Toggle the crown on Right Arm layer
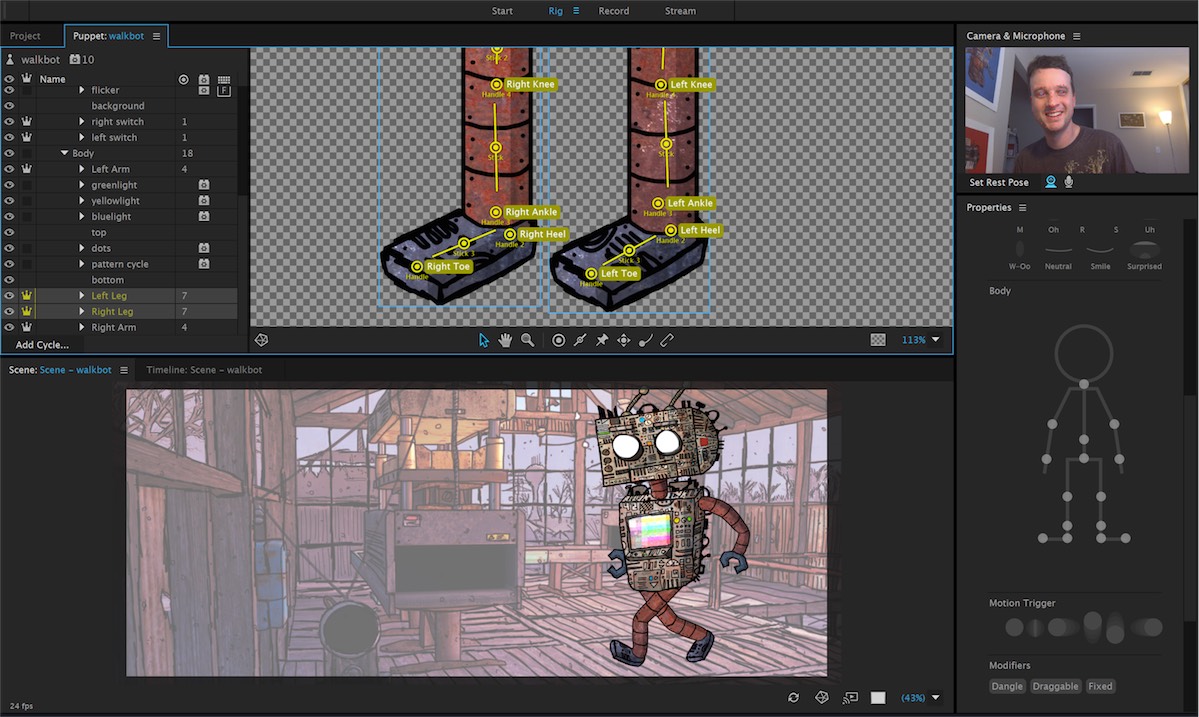Screen dimensions: 1199x717 pos(27,327)
